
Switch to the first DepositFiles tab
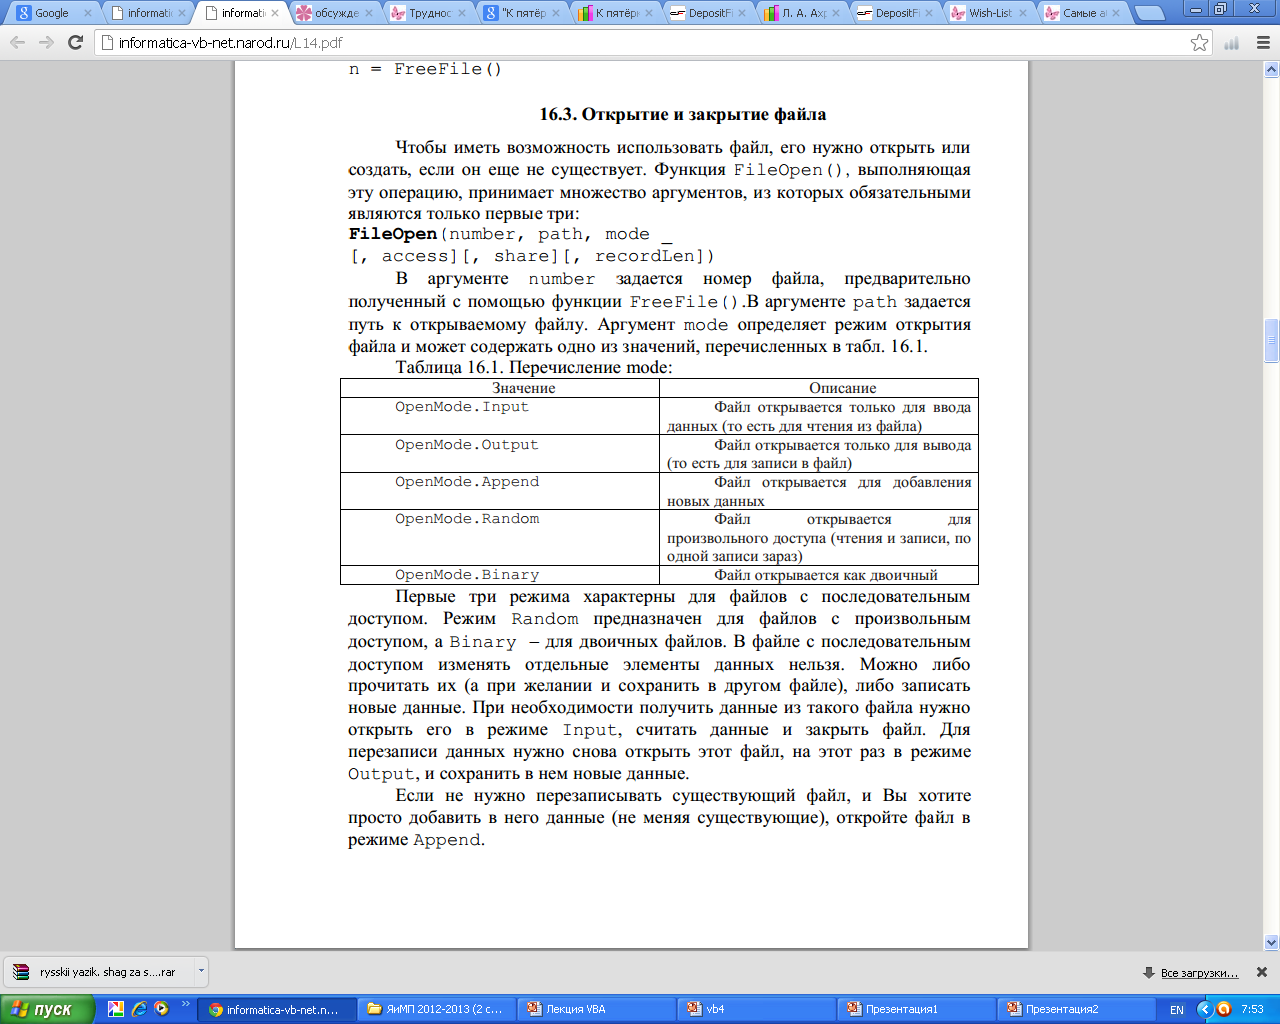[x=708, y=13]
